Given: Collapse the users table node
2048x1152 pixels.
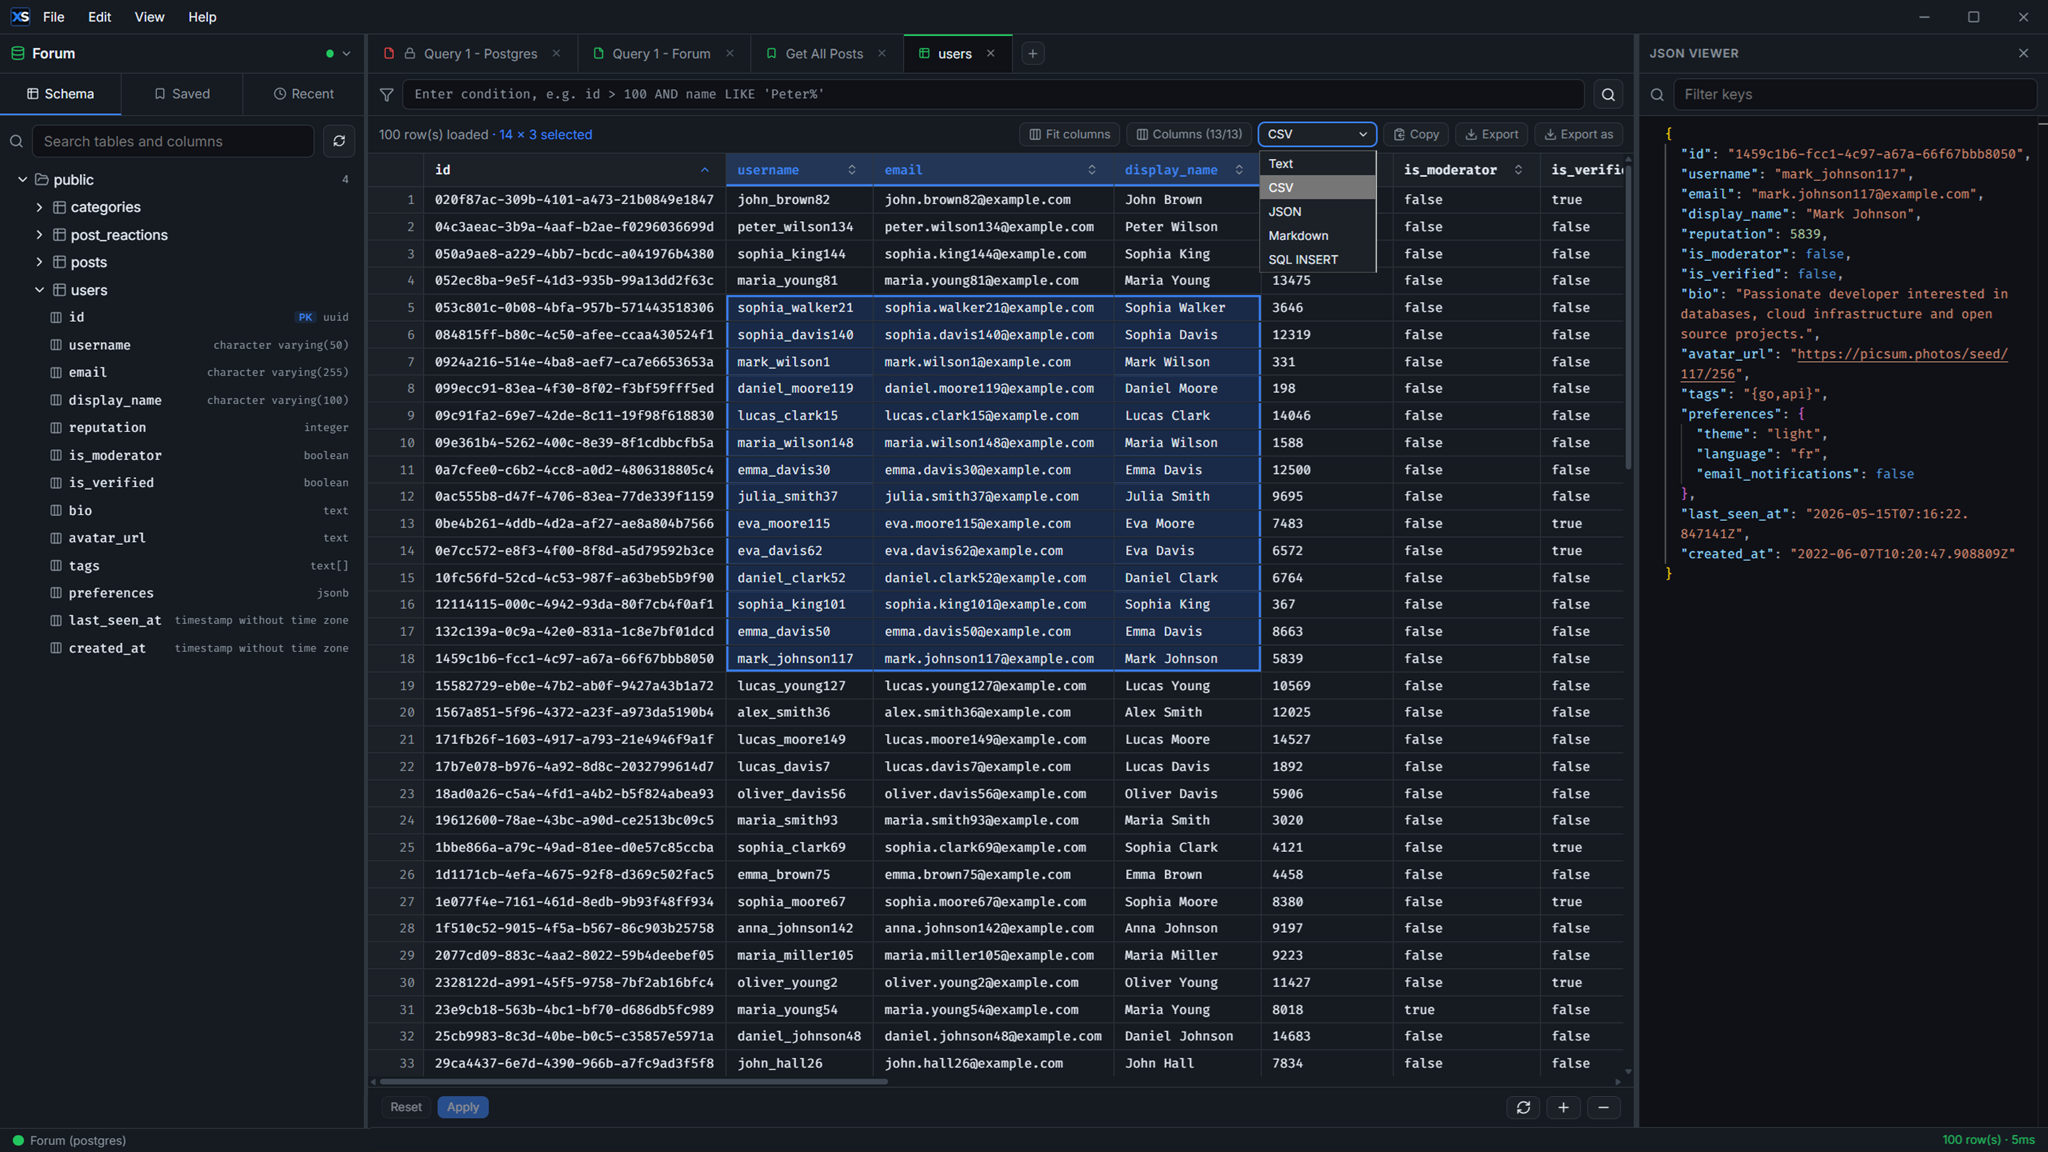Looking at the screenshot, I should tap(40, 290).
